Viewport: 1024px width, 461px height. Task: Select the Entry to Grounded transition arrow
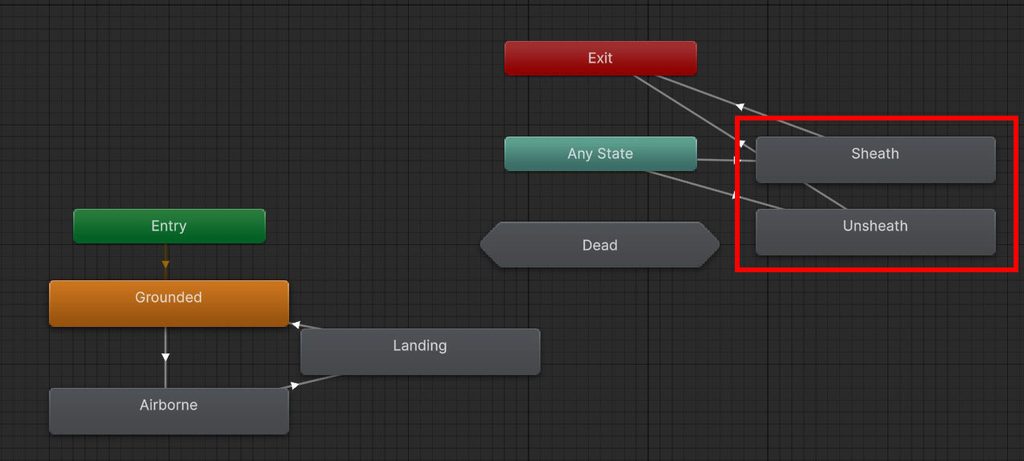165,264
